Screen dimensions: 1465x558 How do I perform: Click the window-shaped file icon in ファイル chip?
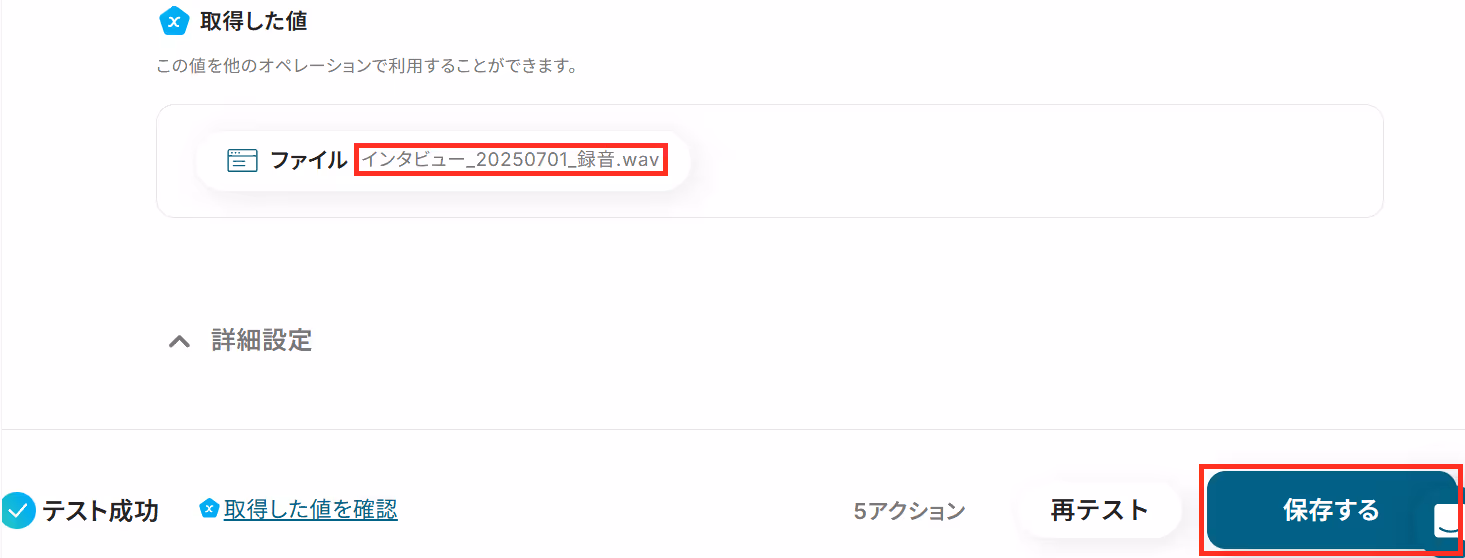(243, 160)
